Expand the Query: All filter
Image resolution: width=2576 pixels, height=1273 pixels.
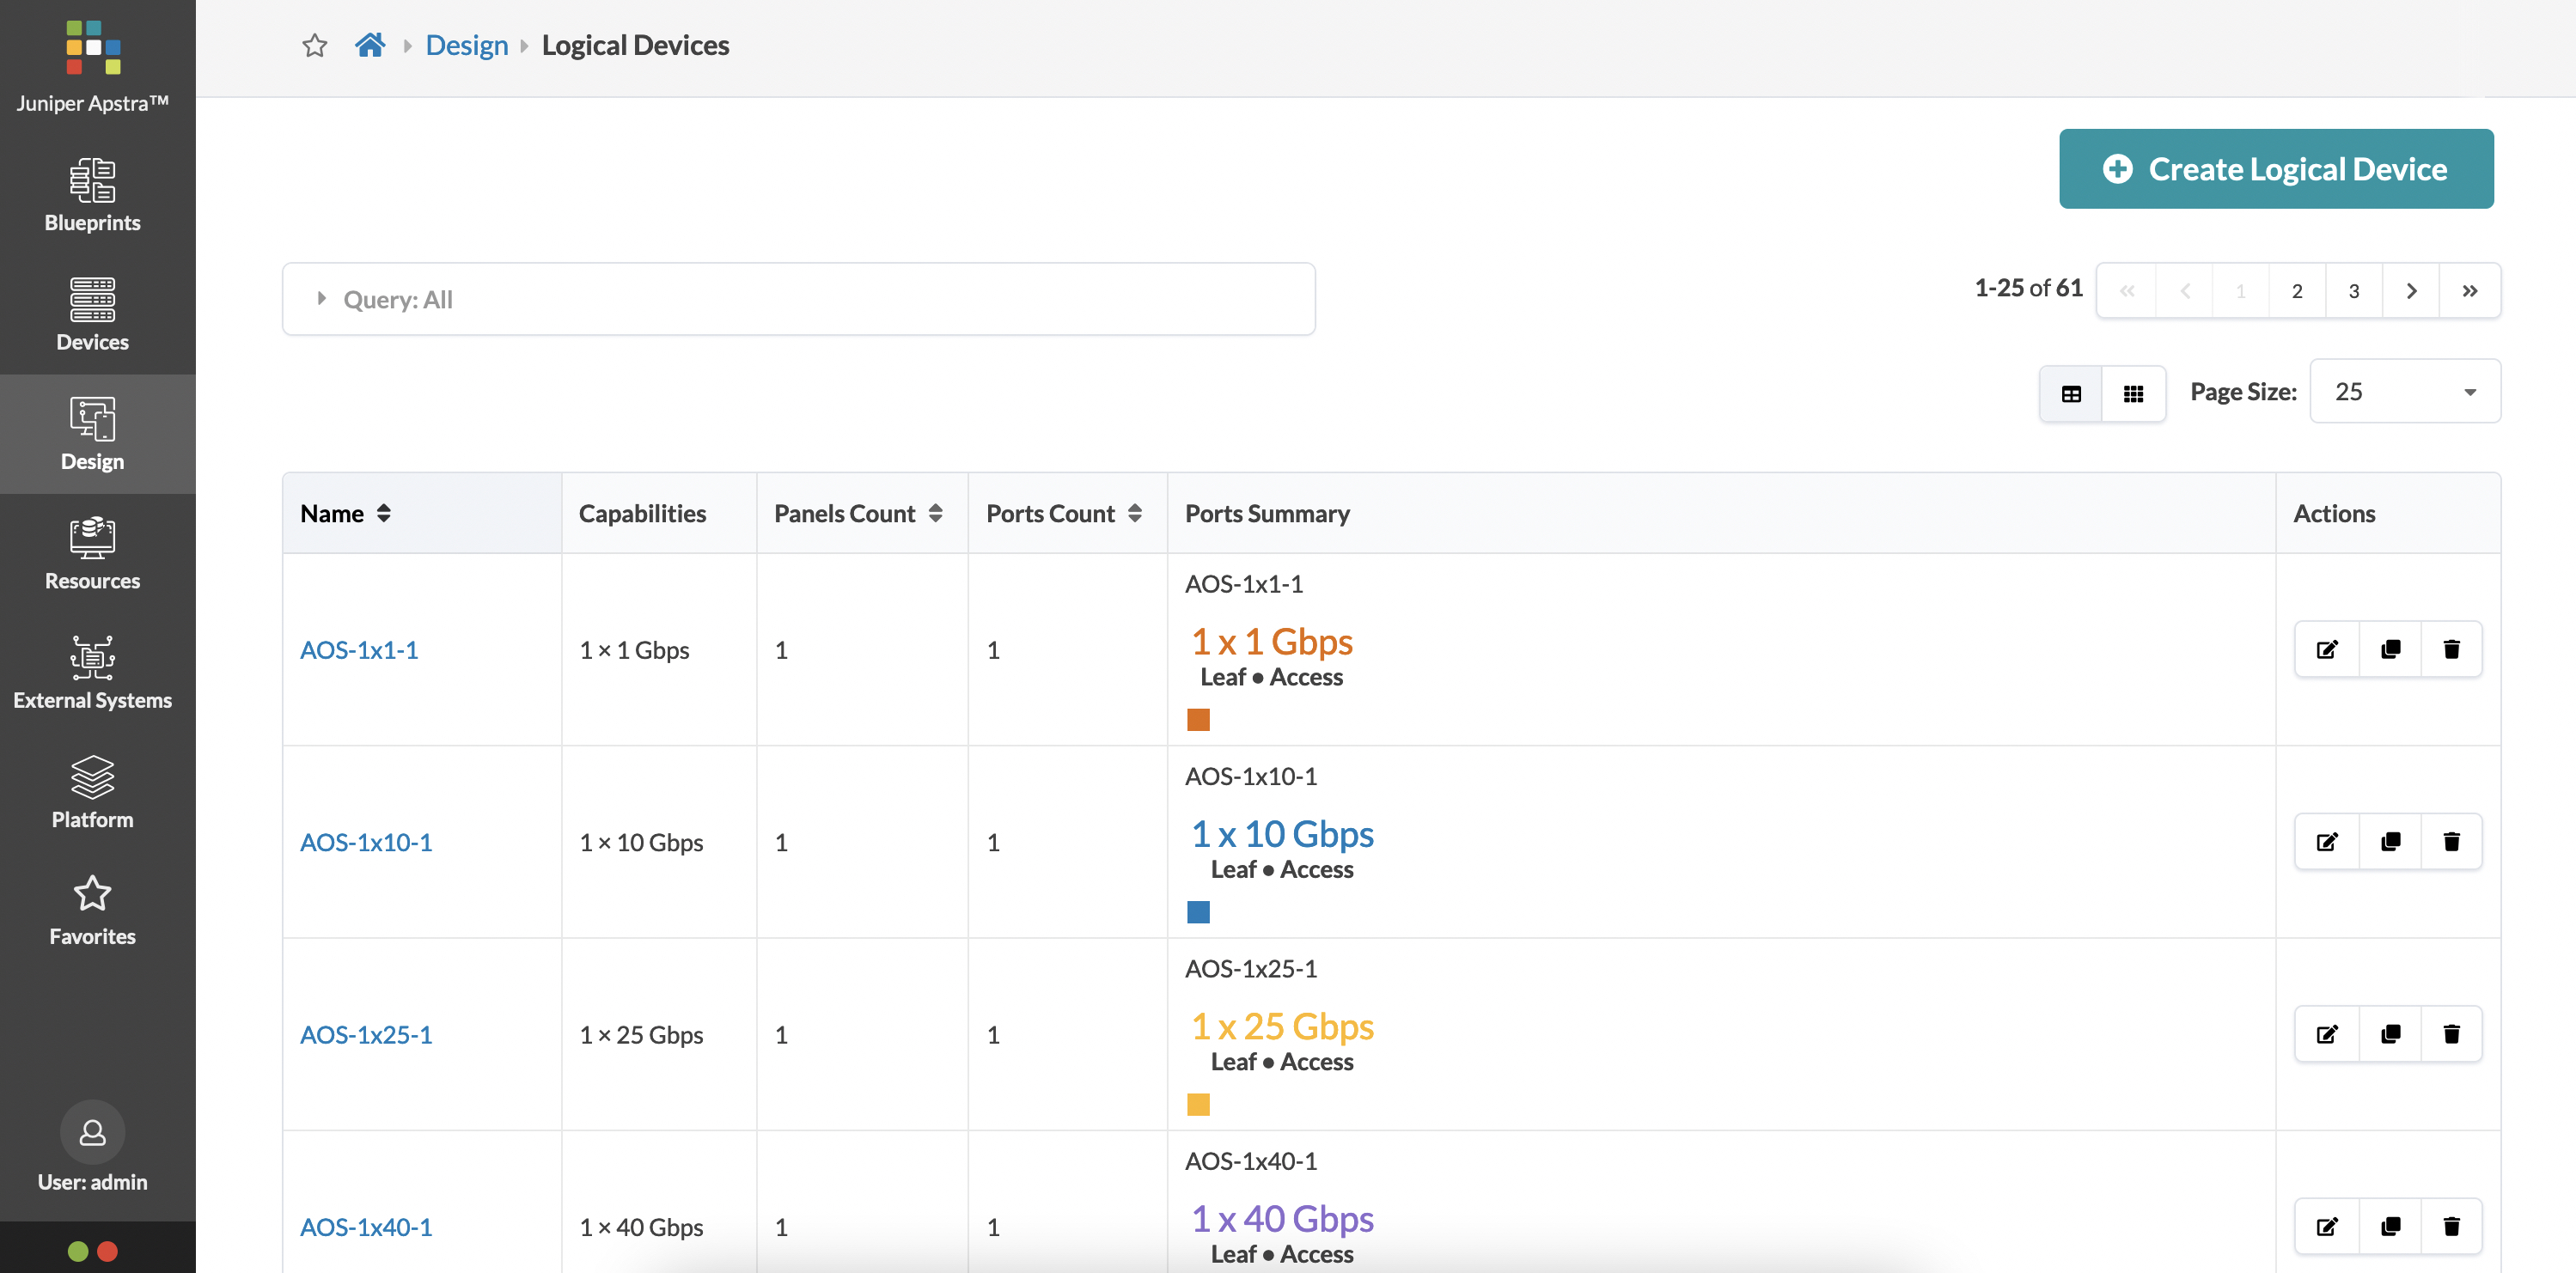[x=798, y=299]
